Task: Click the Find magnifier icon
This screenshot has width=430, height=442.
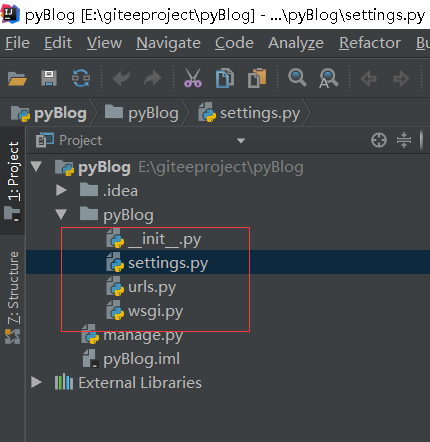Action: pyautogui.click(x=297, y=78)
